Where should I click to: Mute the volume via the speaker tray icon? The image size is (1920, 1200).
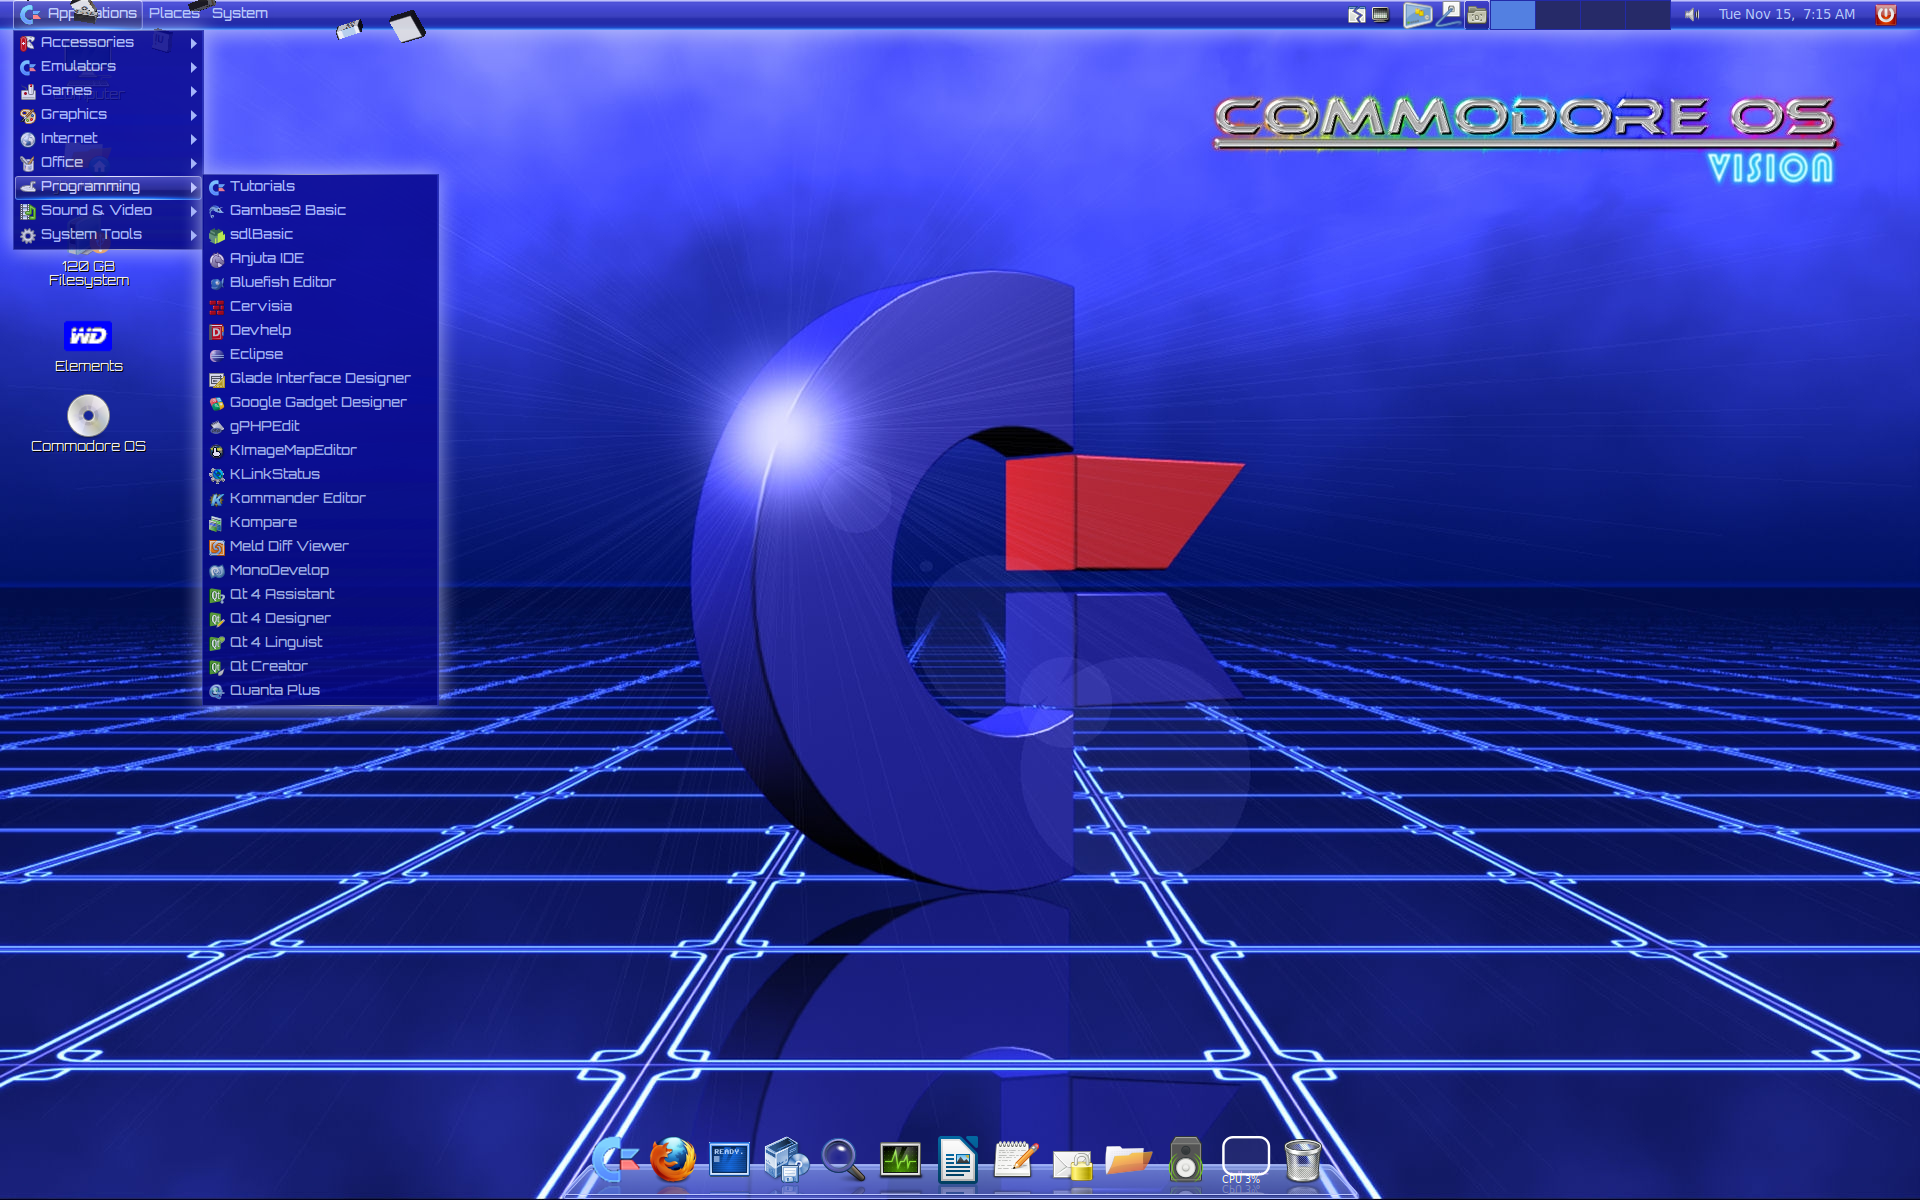point(1691,14)
